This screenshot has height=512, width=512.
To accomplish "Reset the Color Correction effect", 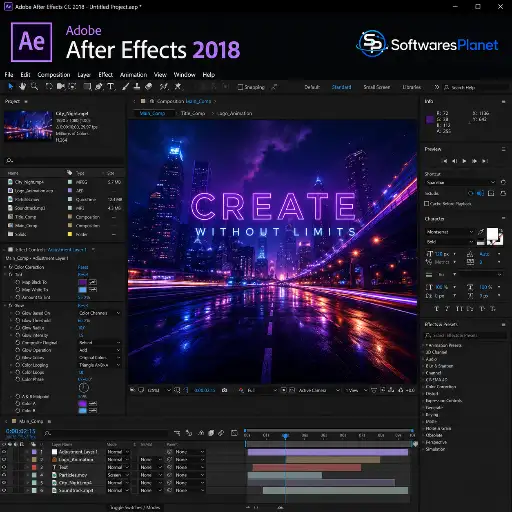I will pos(83,267).
